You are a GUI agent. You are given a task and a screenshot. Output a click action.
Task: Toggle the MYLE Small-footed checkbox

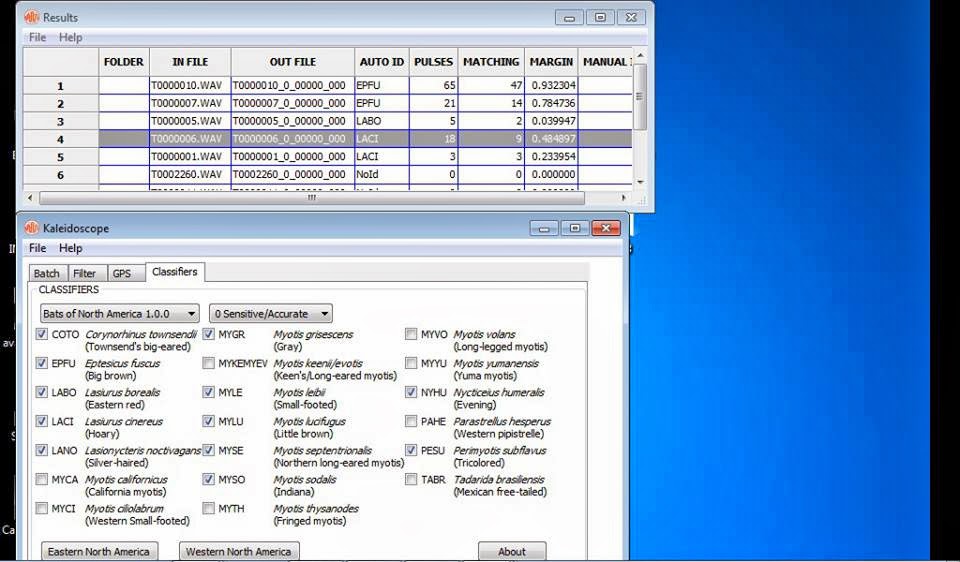tap(209, 392)
